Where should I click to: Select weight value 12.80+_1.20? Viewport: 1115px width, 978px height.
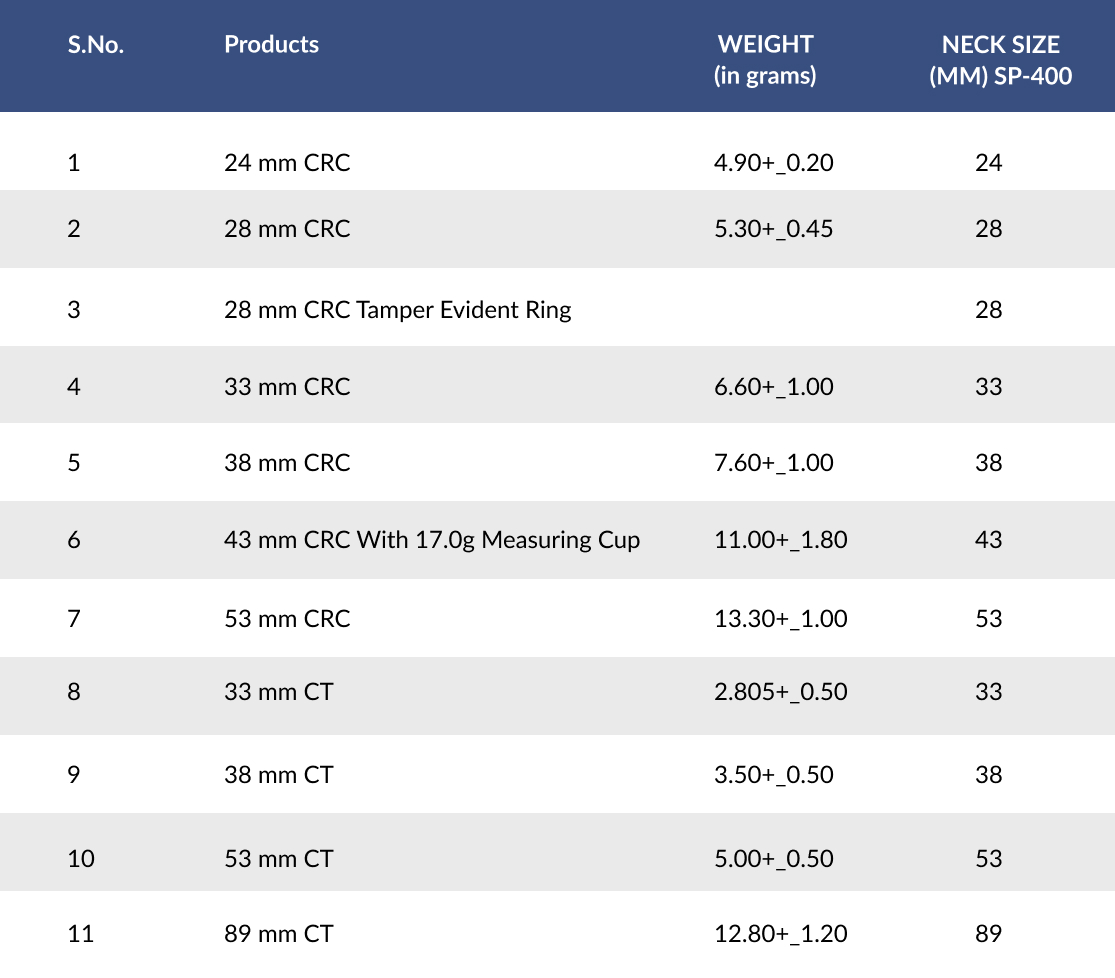[781, 934]
